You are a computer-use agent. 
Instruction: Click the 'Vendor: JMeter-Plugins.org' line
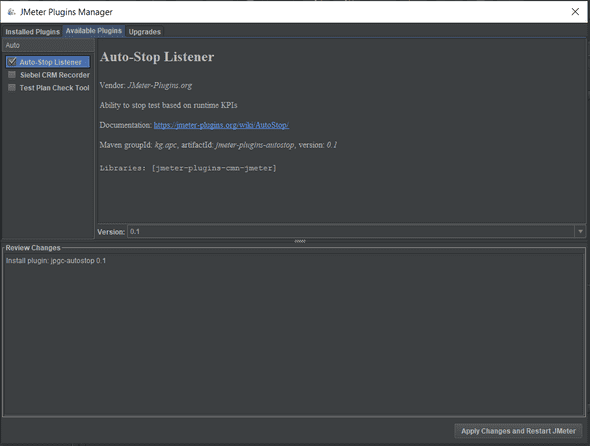(146, 85)
